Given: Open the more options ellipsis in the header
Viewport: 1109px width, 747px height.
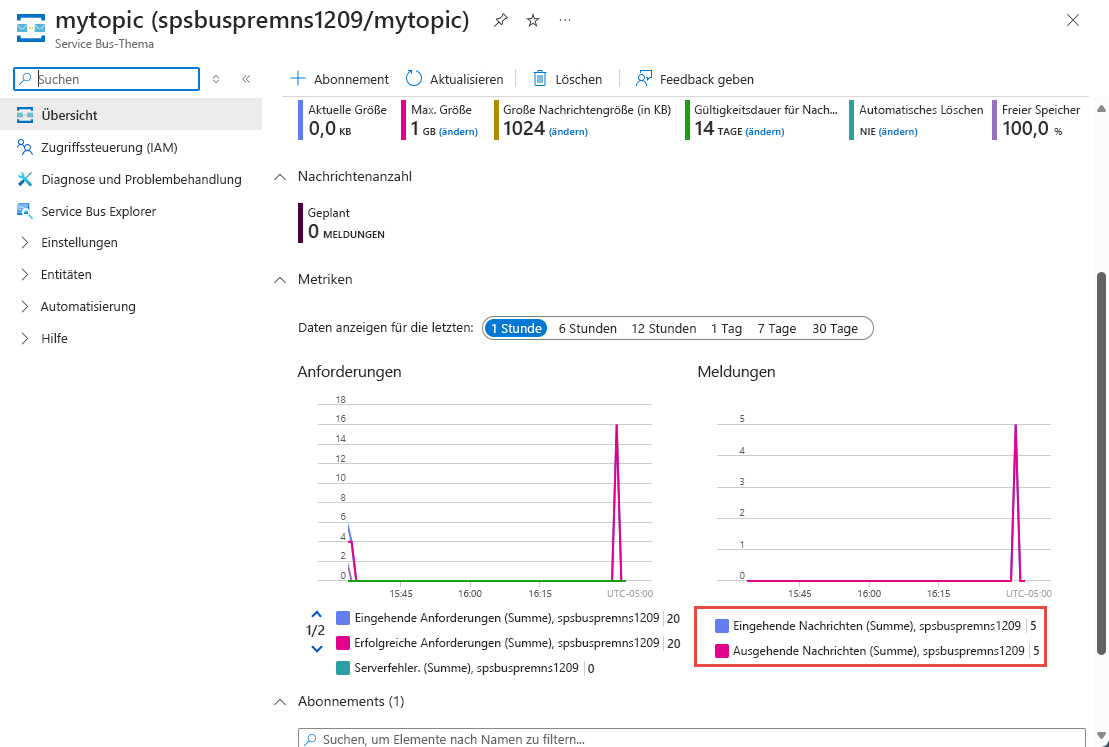Looking at the screenshot, I should pos(564,21).
